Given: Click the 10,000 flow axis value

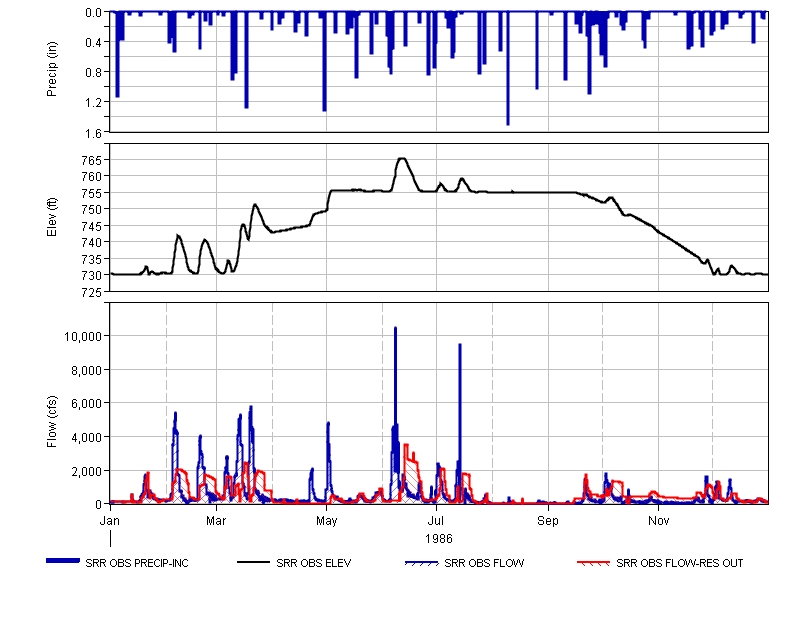Looking at the screenshot, I should pos(83,336).
